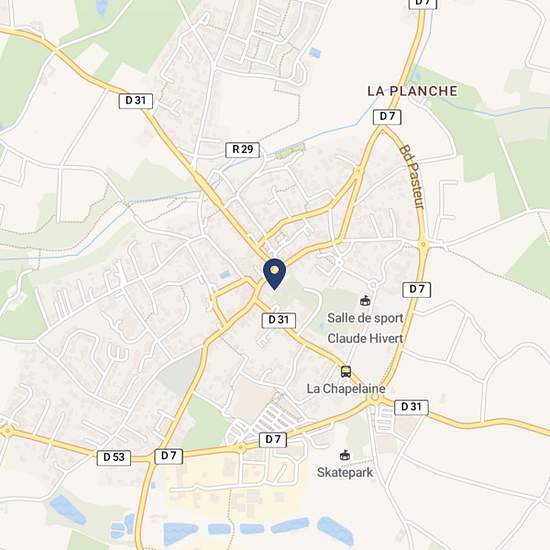
Task: Click the dark blue location pin marker
Action: point(274,274)
